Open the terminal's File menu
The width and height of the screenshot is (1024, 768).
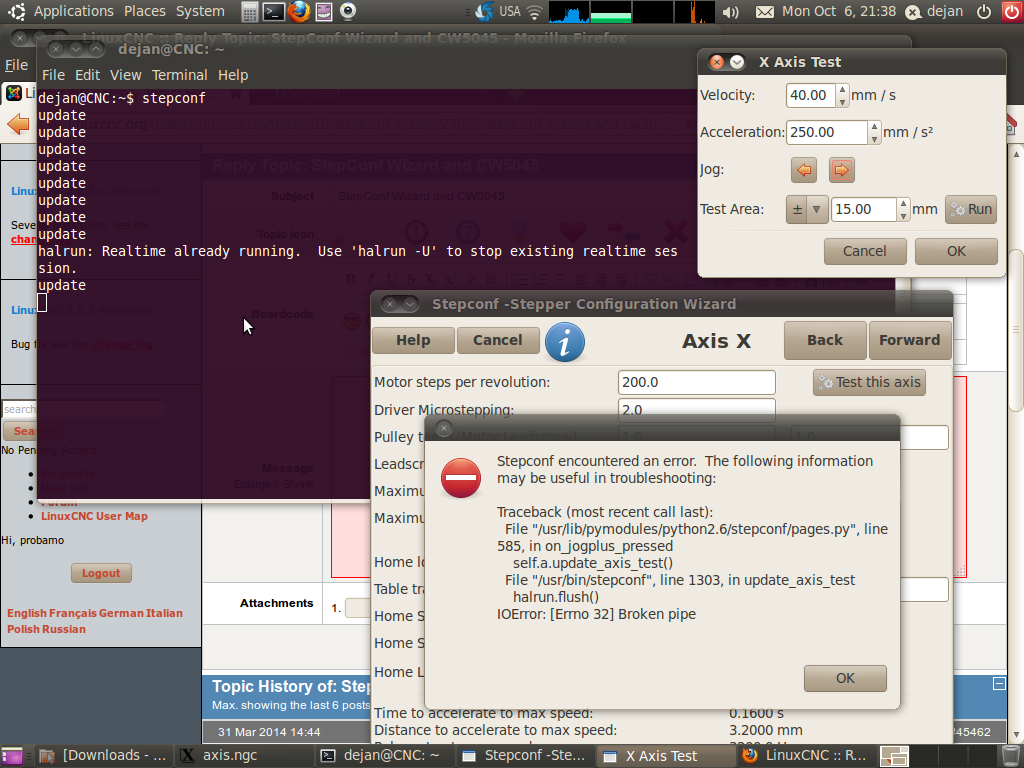coord(54,75)
